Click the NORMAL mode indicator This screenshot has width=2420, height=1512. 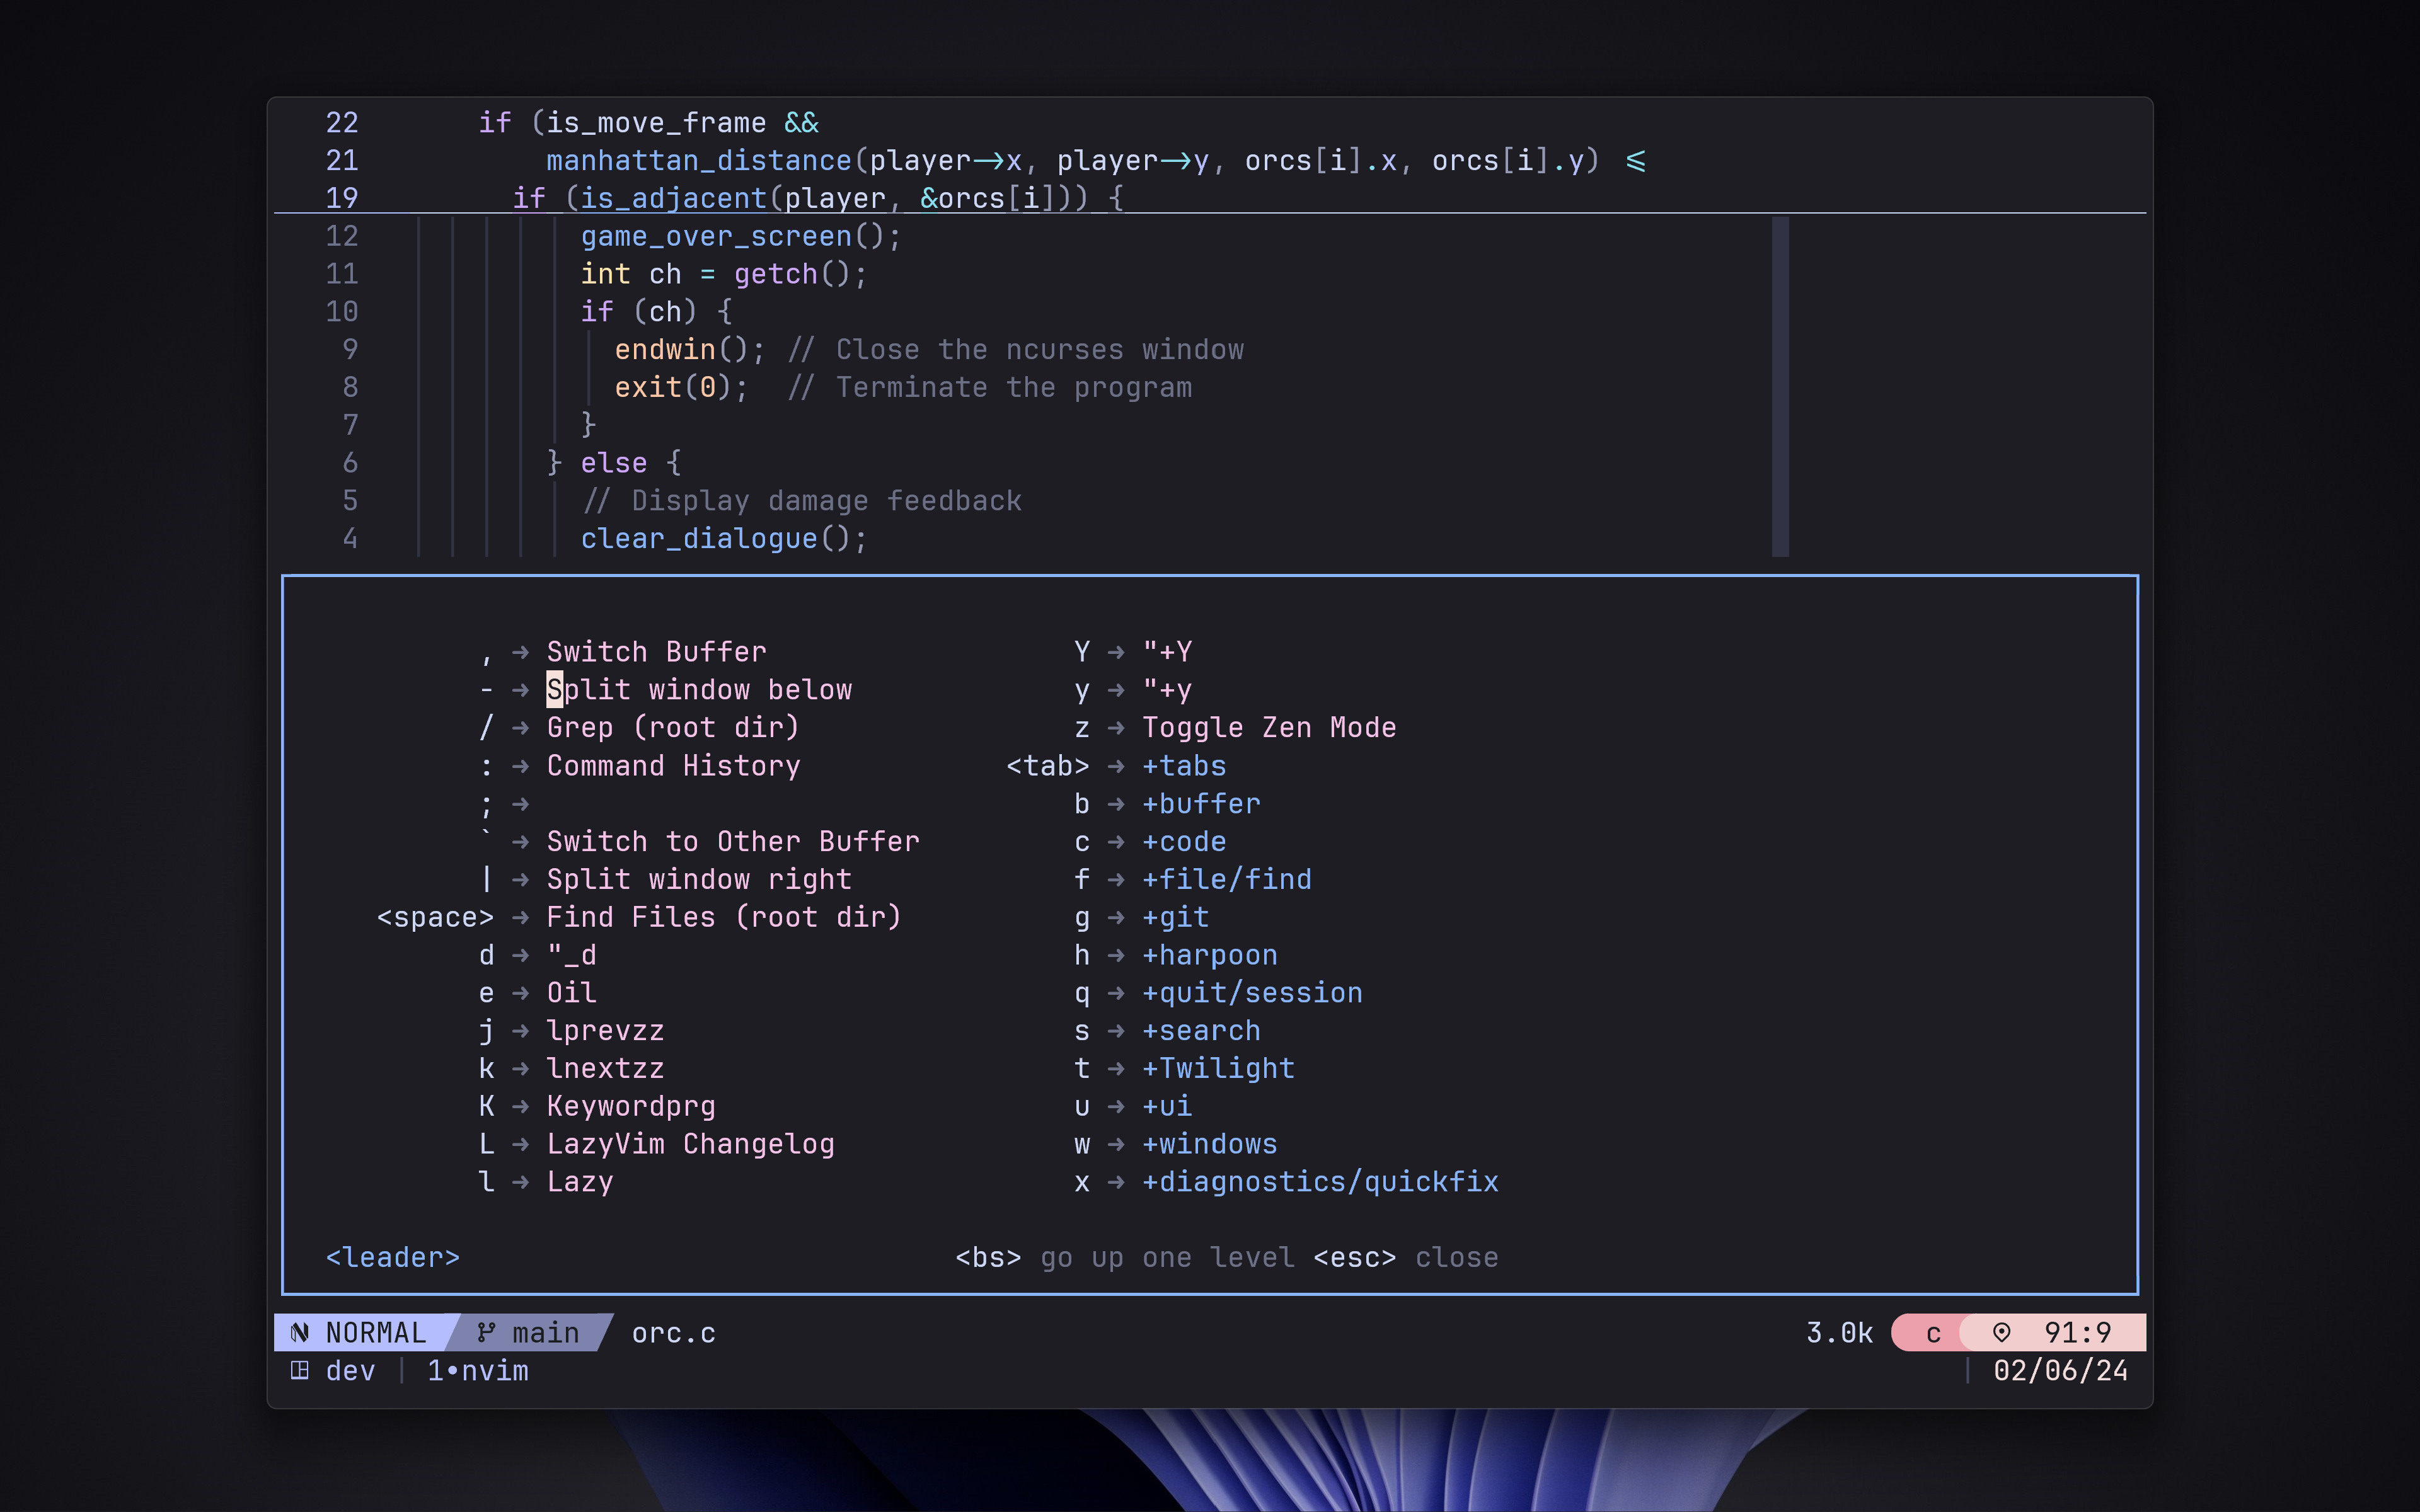click(x=375, y=1333)
